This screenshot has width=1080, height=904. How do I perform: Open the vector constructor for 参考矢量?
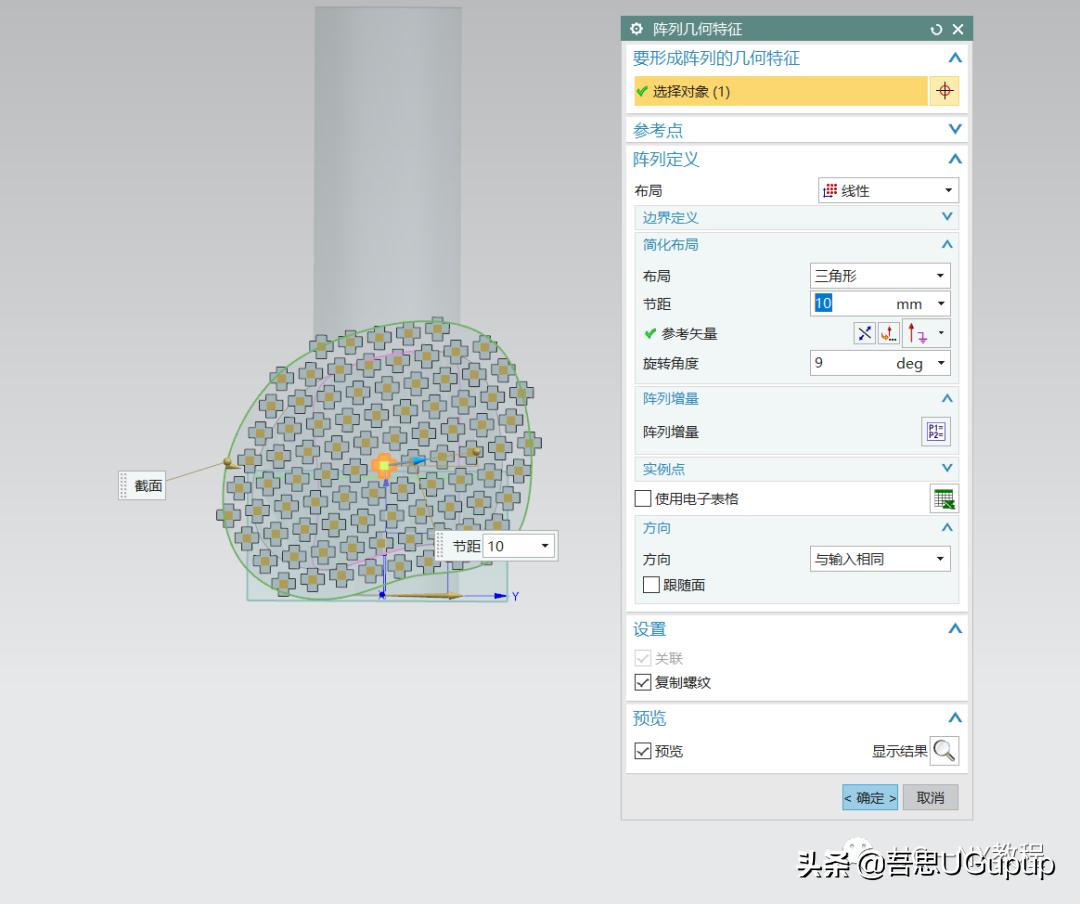pyautogui.click(x=889, y=333)
